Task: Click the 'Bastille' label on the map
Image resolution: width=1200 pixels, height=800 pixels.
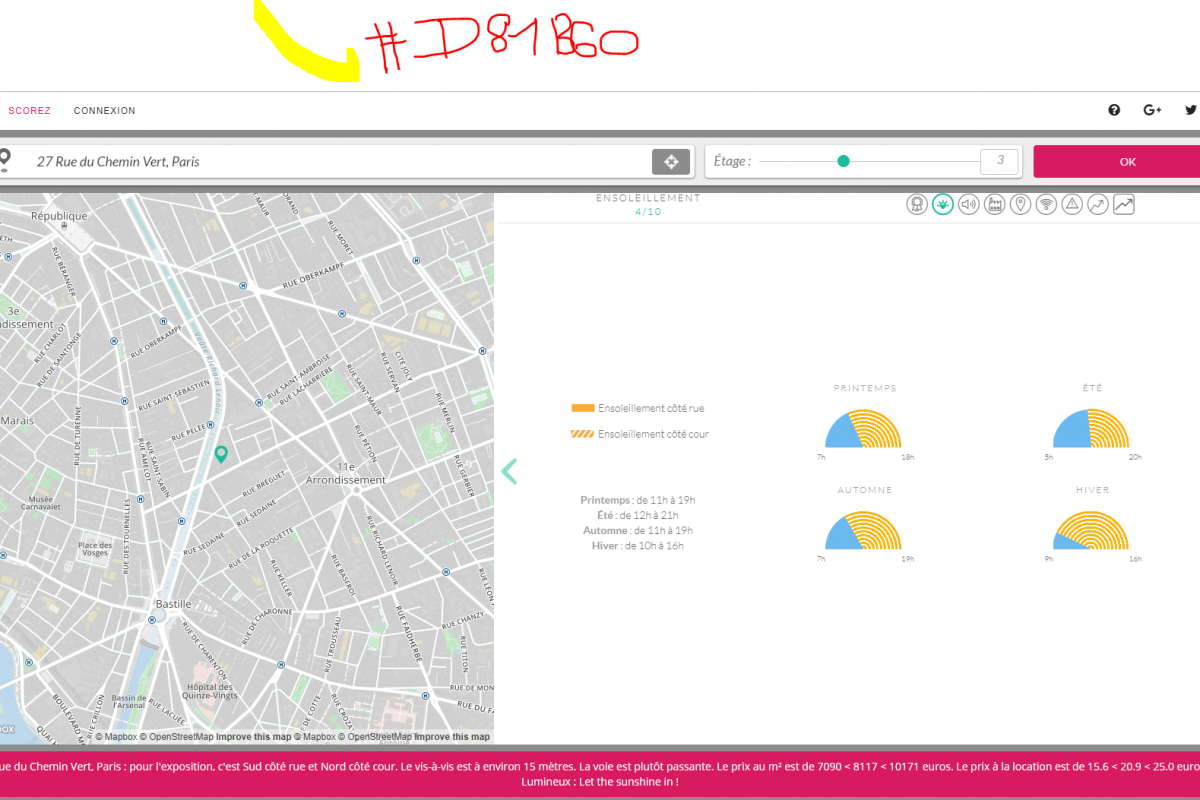Action: pos(173,605)
